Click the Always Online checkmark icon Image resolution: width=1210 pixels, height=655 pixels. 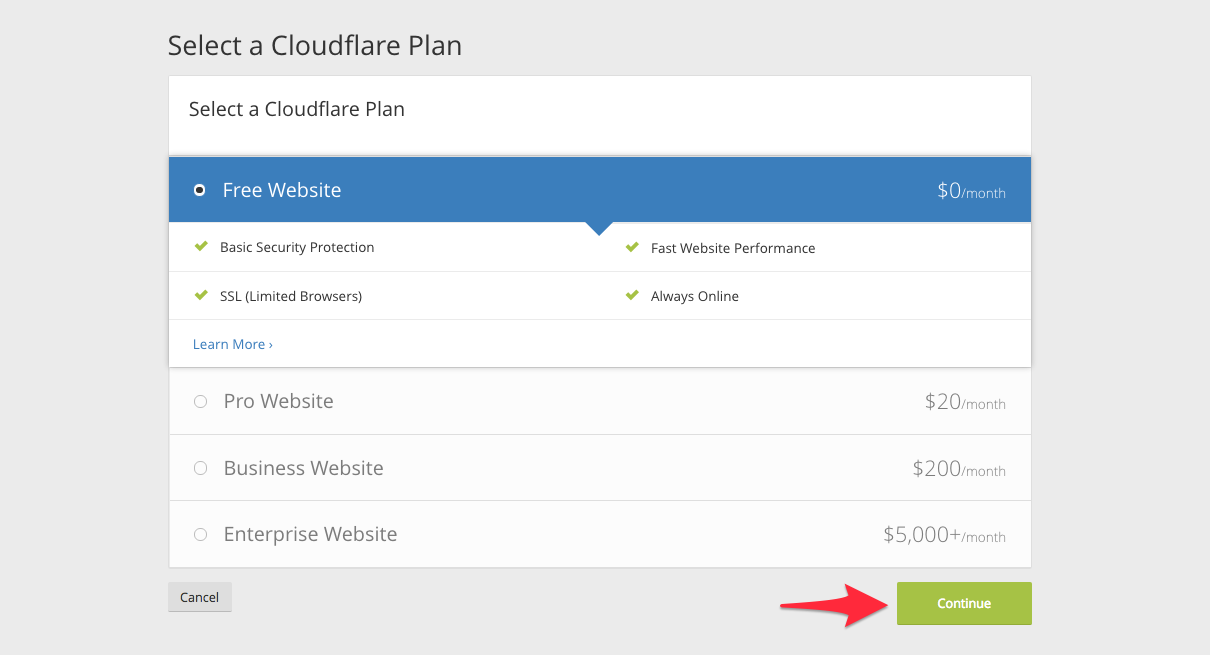[632, 295]
